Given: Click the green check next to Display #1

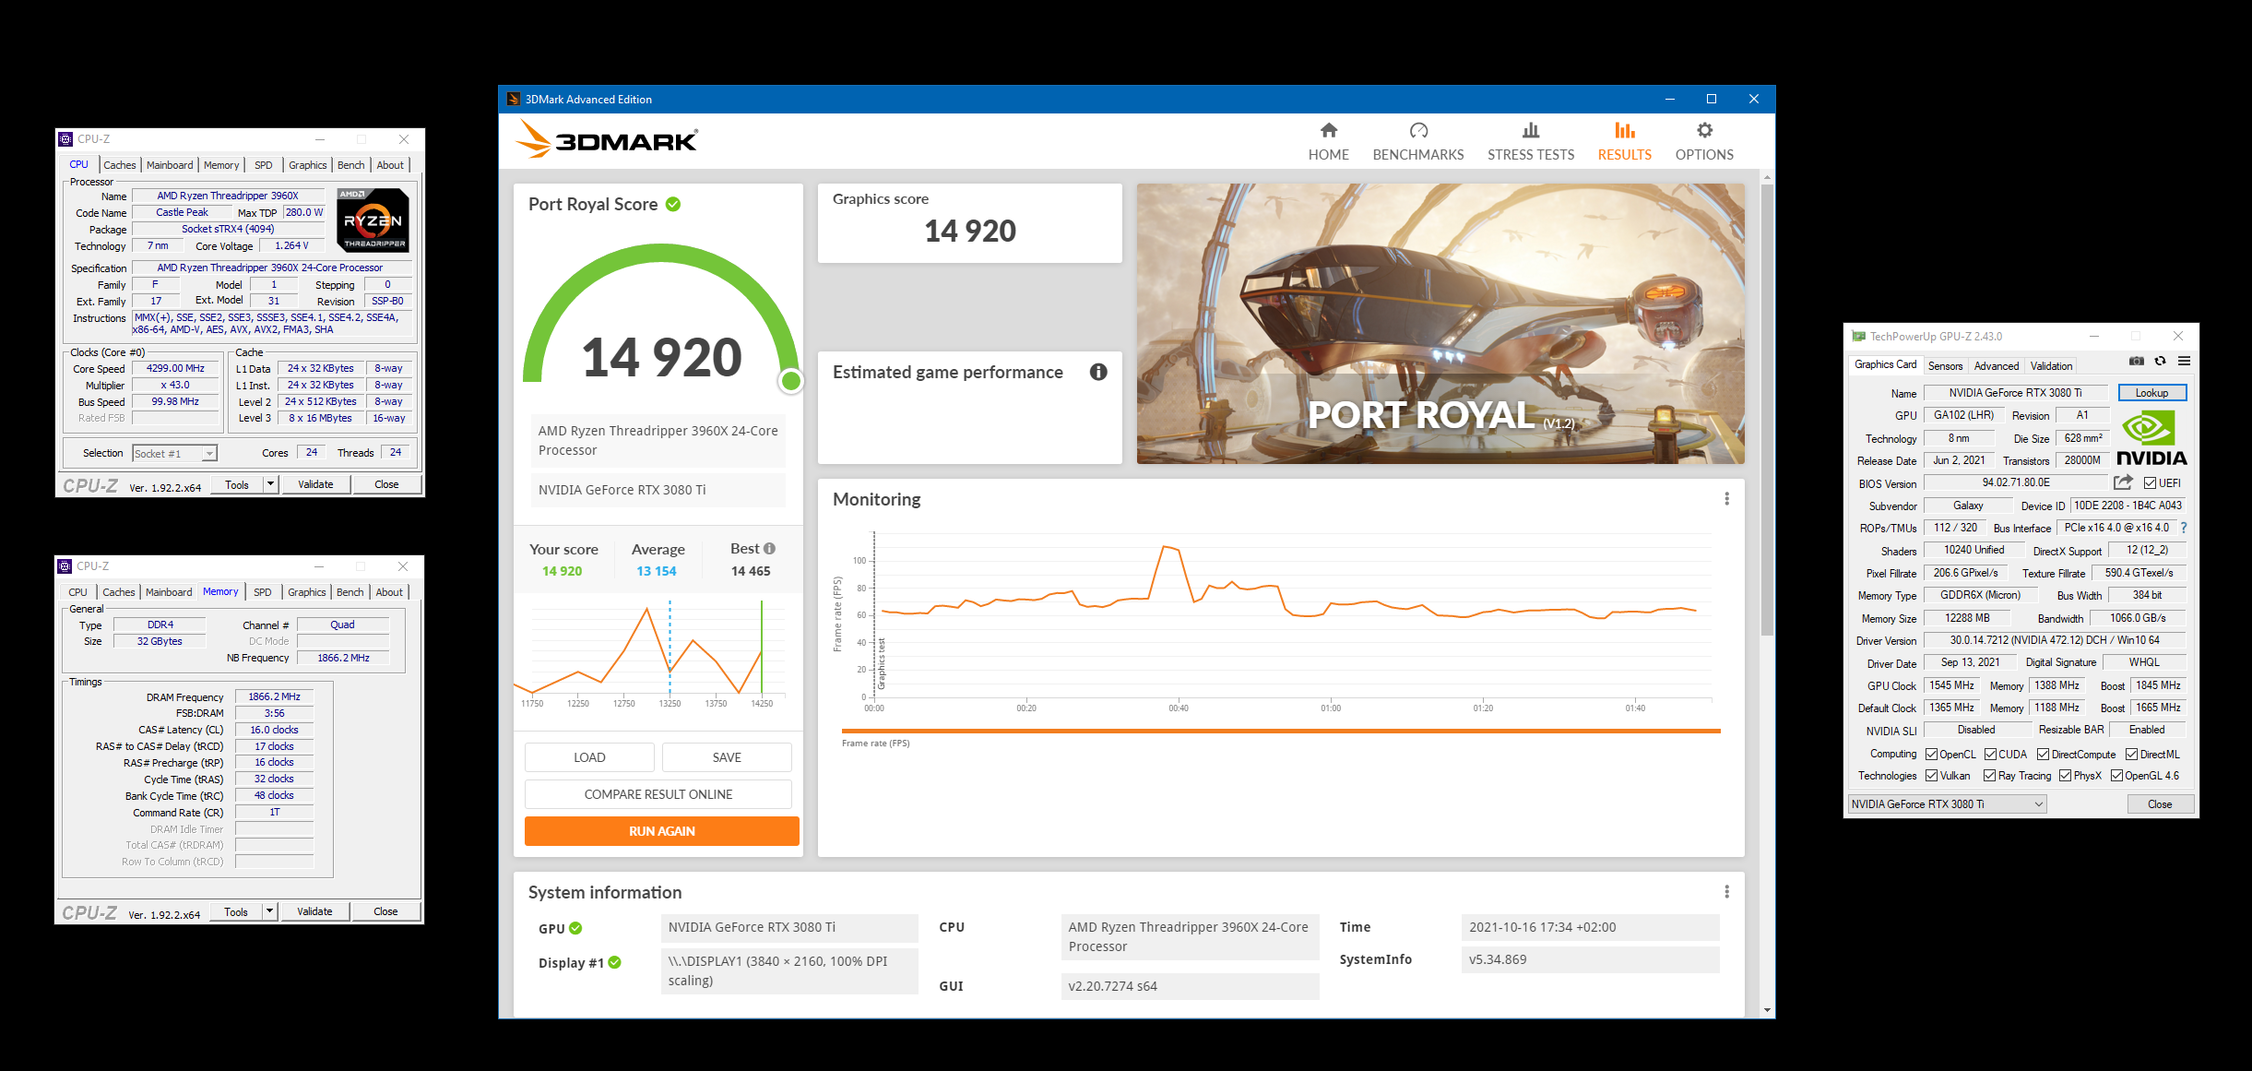Looking at the screenshot, I should (x=615, y=962).
